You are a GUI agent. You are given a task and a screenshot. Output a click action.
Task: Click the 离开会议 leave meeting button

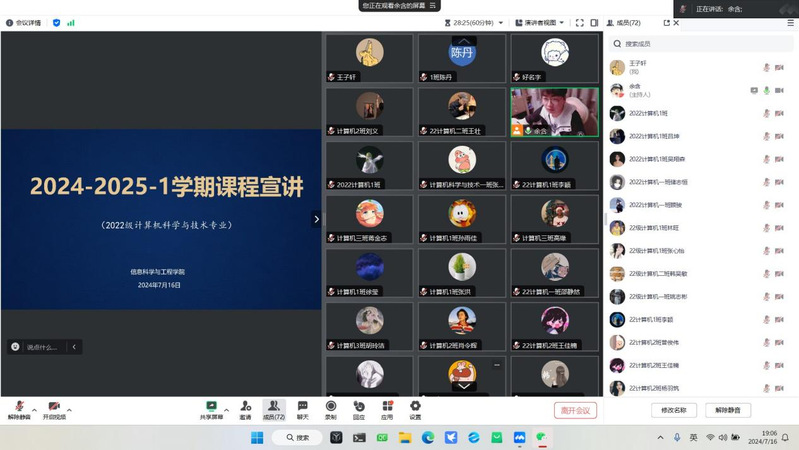(575, 410)
